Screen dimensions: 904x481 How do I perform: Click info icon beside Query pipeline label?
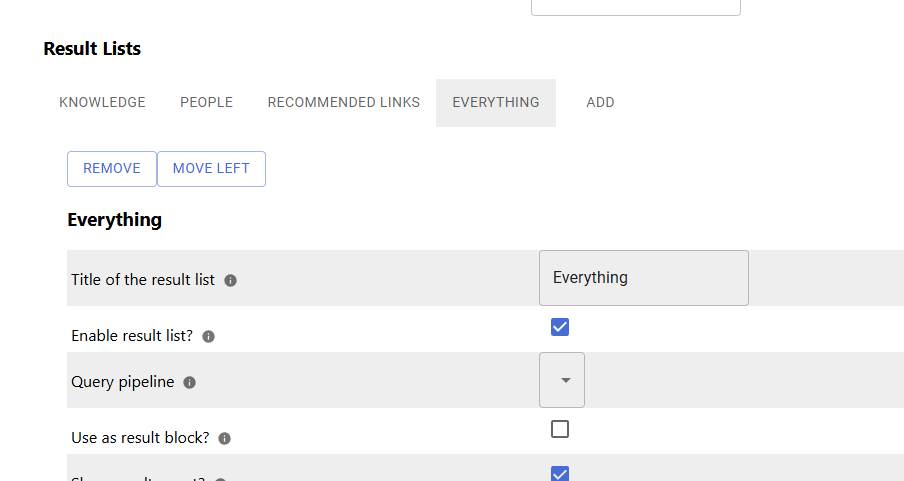pyautogui.click(x=190, y=382)
